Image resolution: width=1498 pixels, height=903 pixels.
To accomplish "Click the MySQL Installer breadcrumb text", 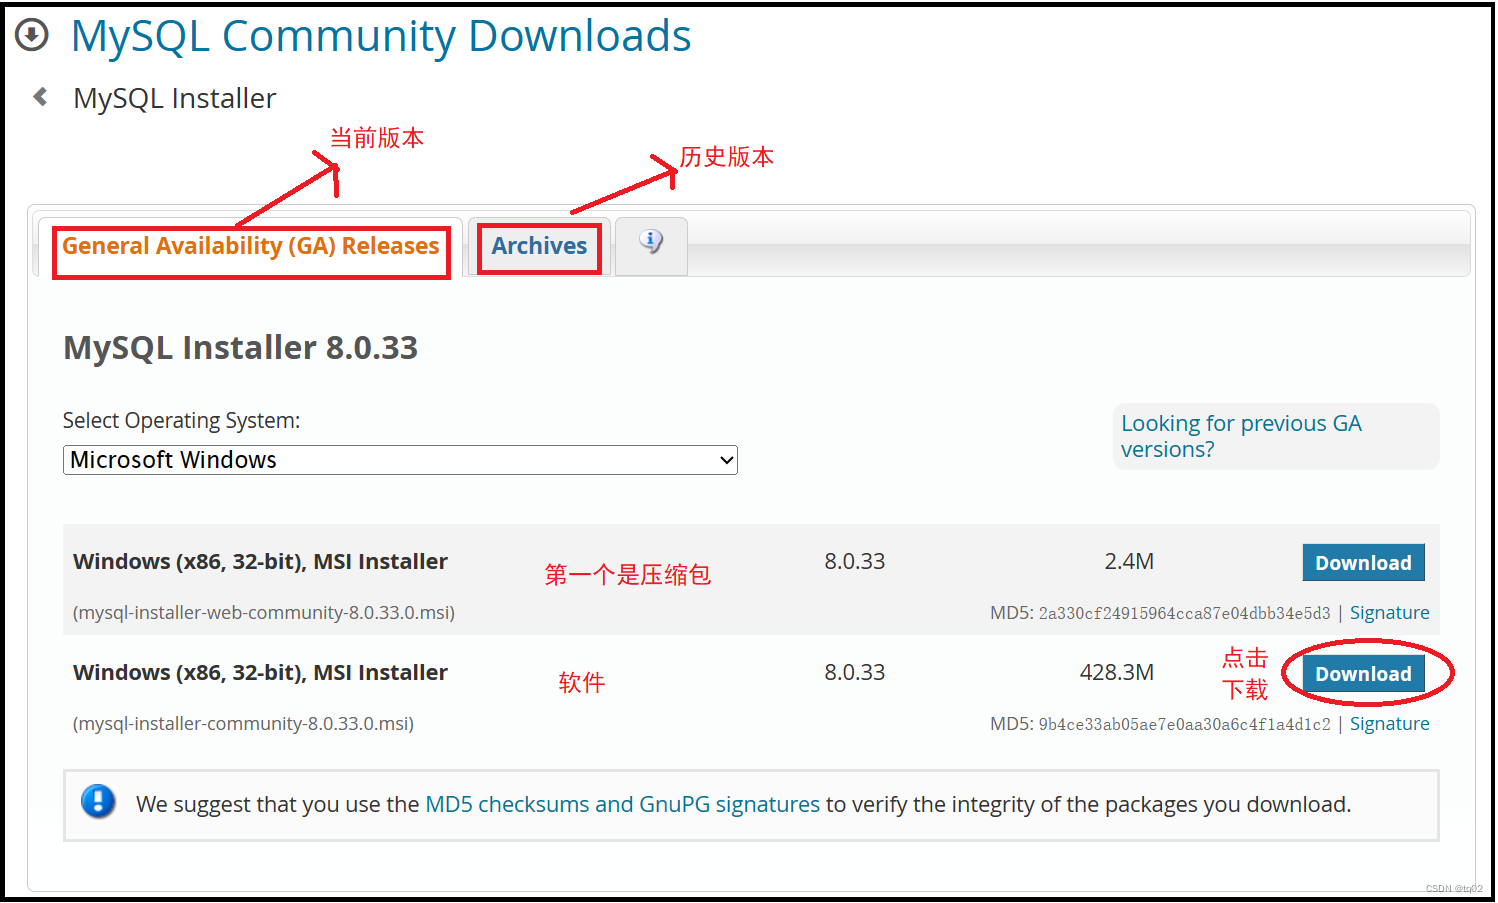I will (175, 98).
